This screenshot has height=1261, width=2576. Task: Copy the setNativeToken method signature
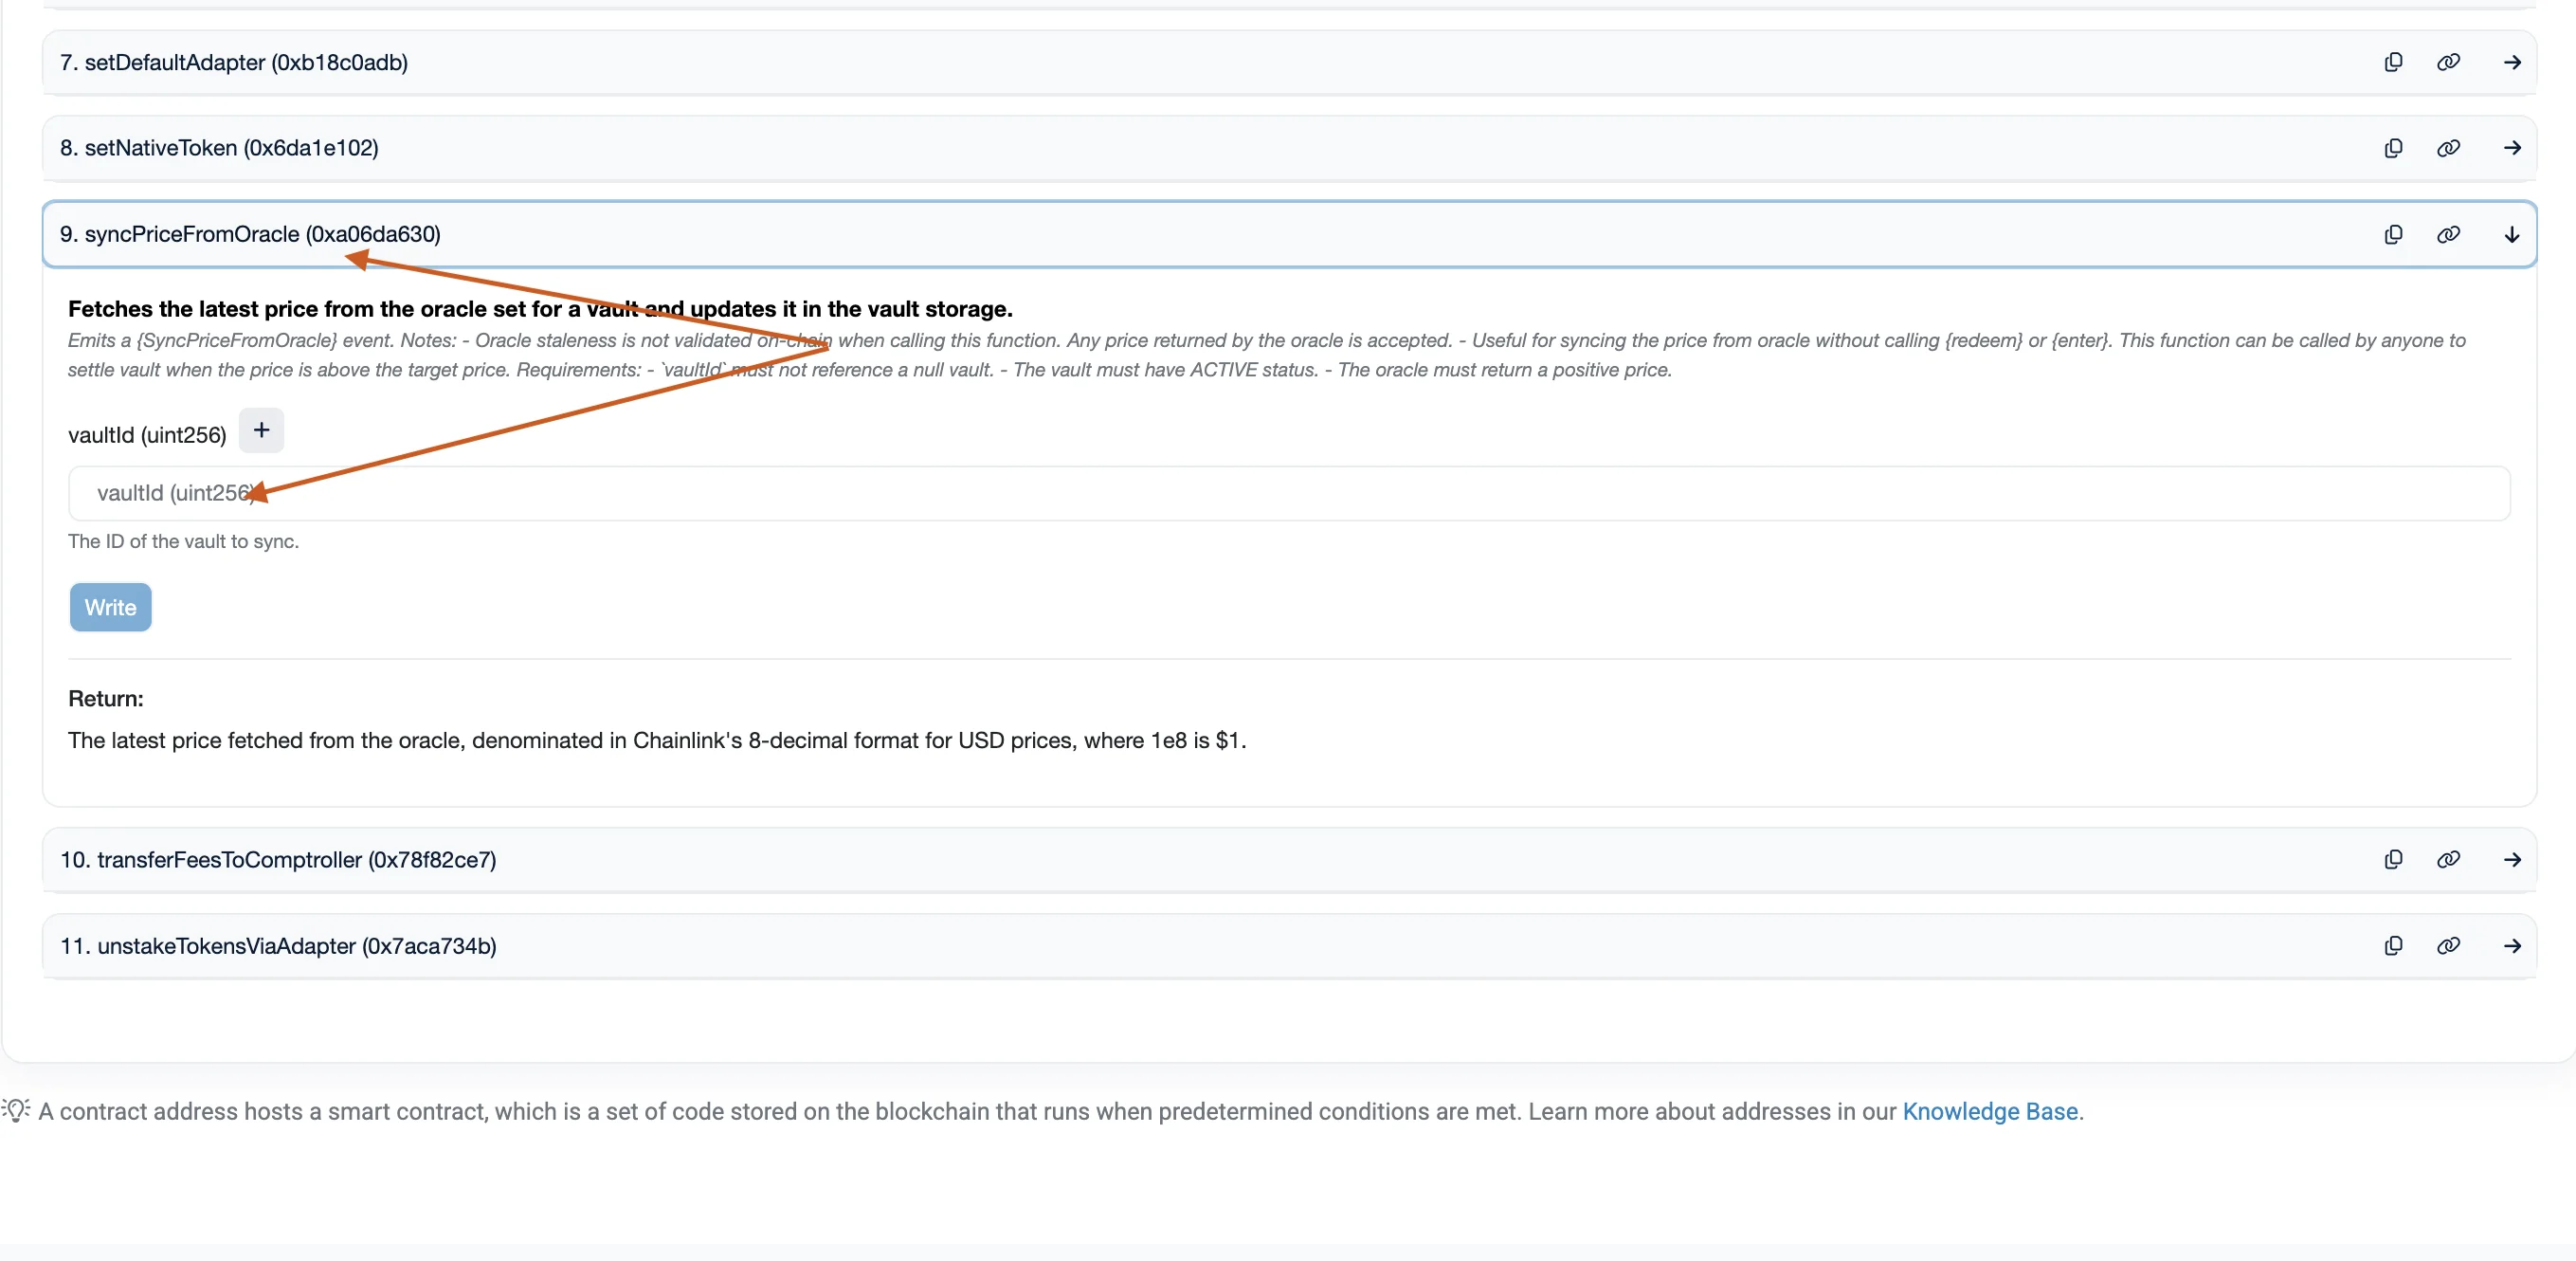(x=2394, y=147)
